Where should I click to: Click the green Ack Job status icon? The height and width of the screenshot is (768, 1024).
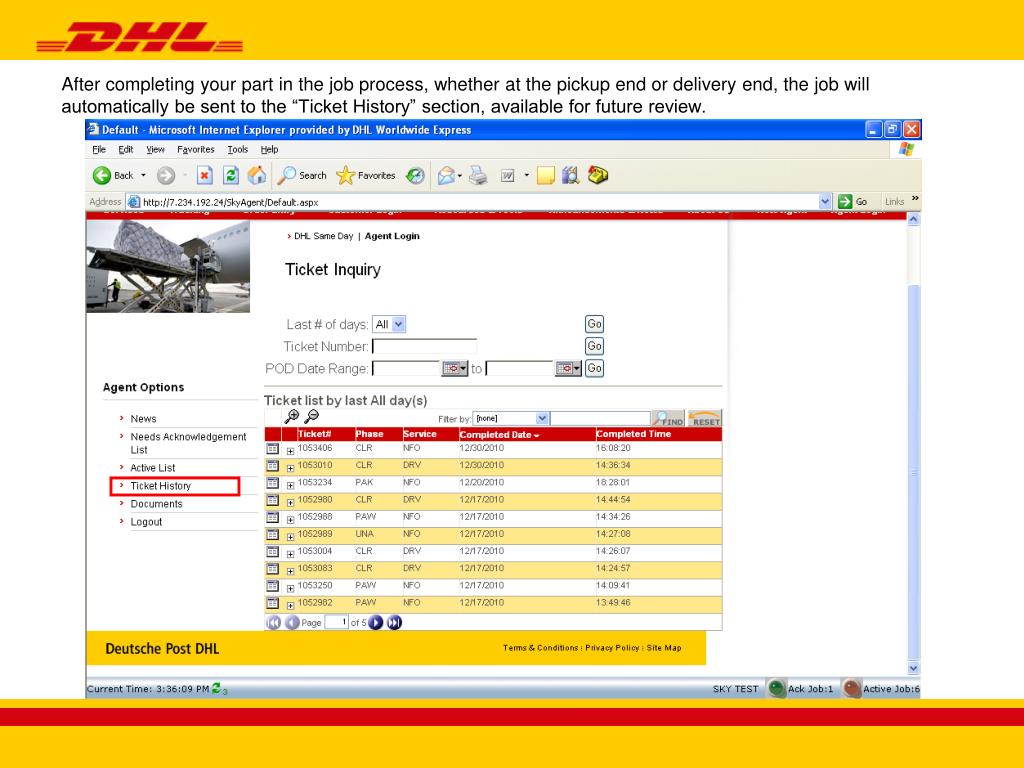(776, 688)
